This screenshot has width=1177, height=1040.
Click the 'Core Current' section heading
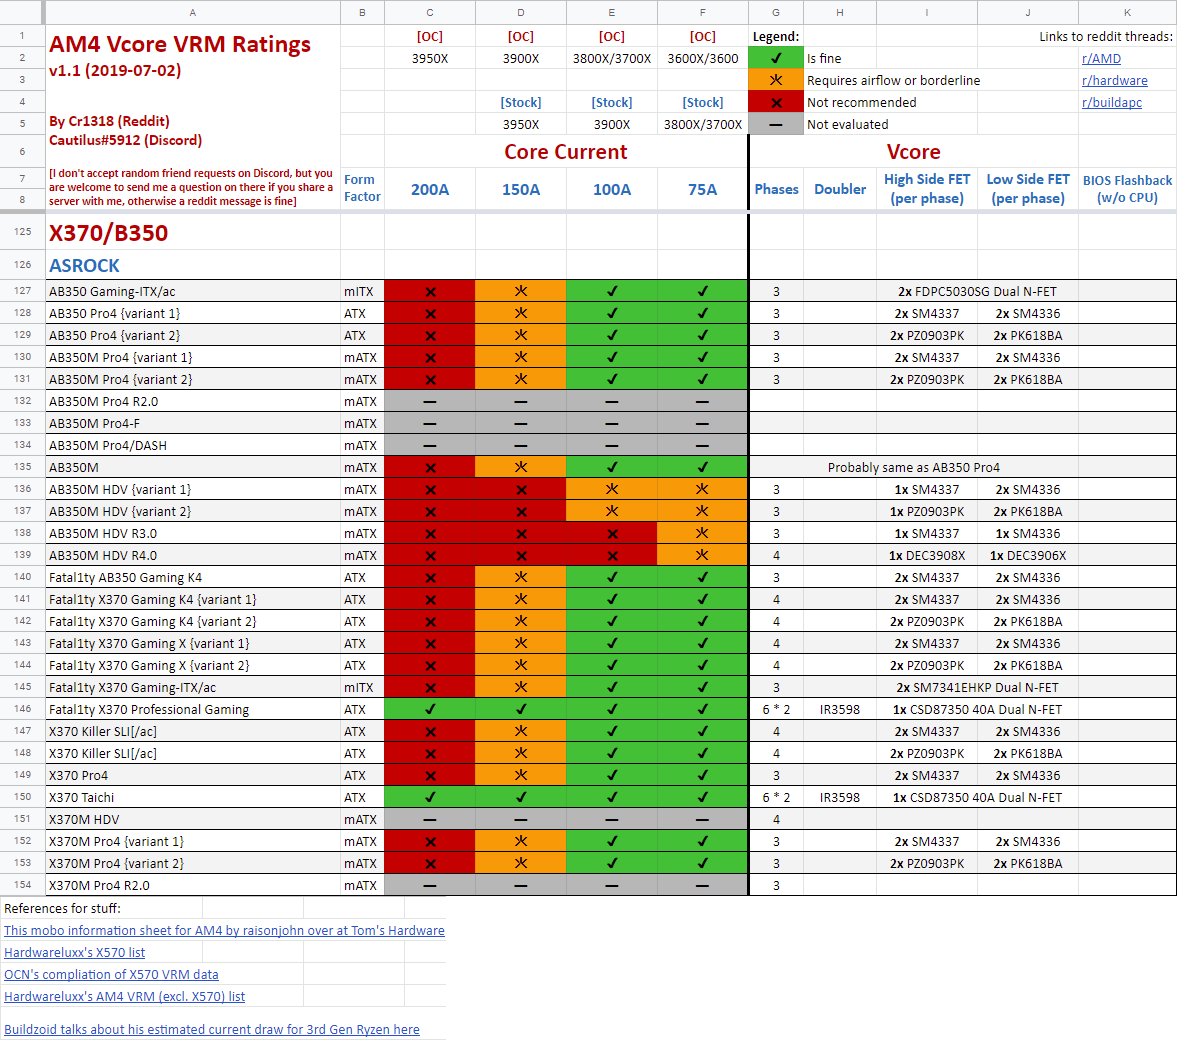566,152
